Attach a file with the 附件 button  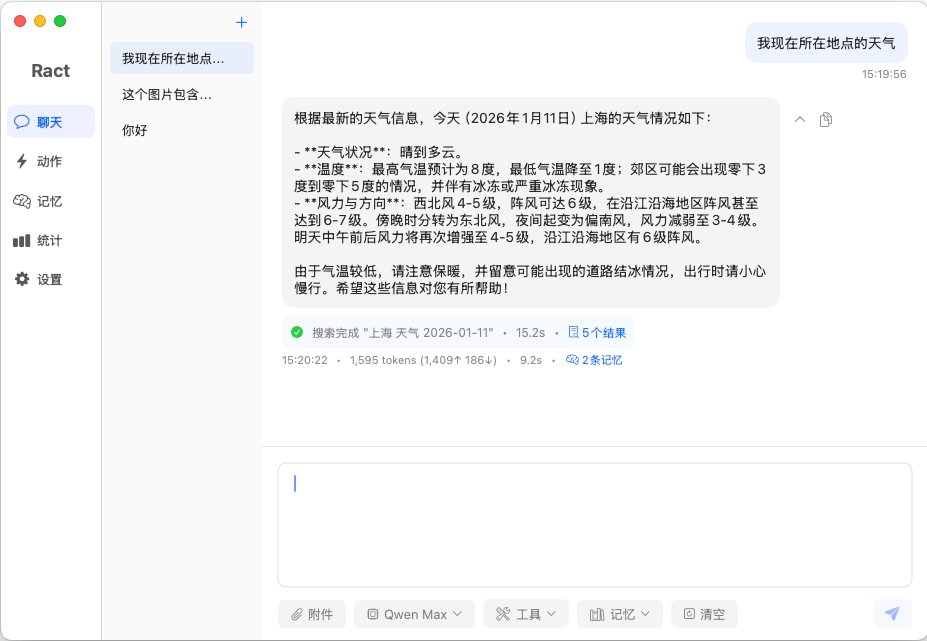[x=312, y=614]
